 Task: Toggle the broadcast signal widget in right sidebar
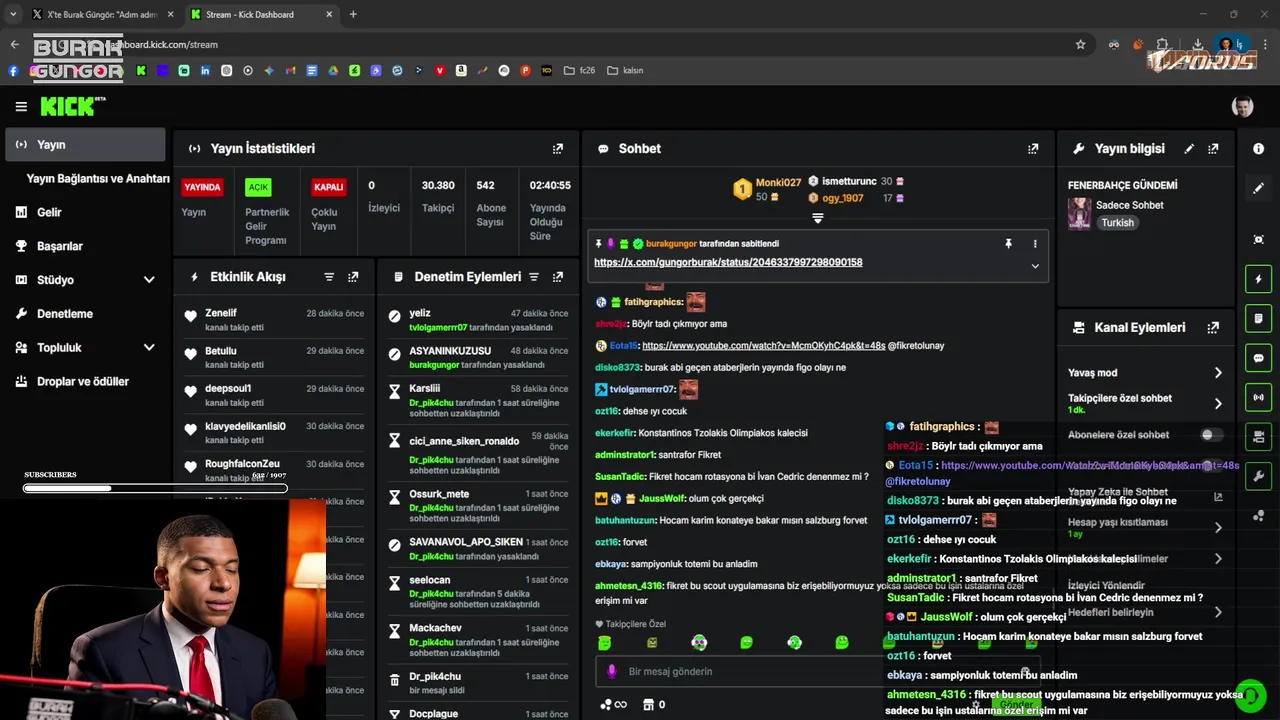1258,397
